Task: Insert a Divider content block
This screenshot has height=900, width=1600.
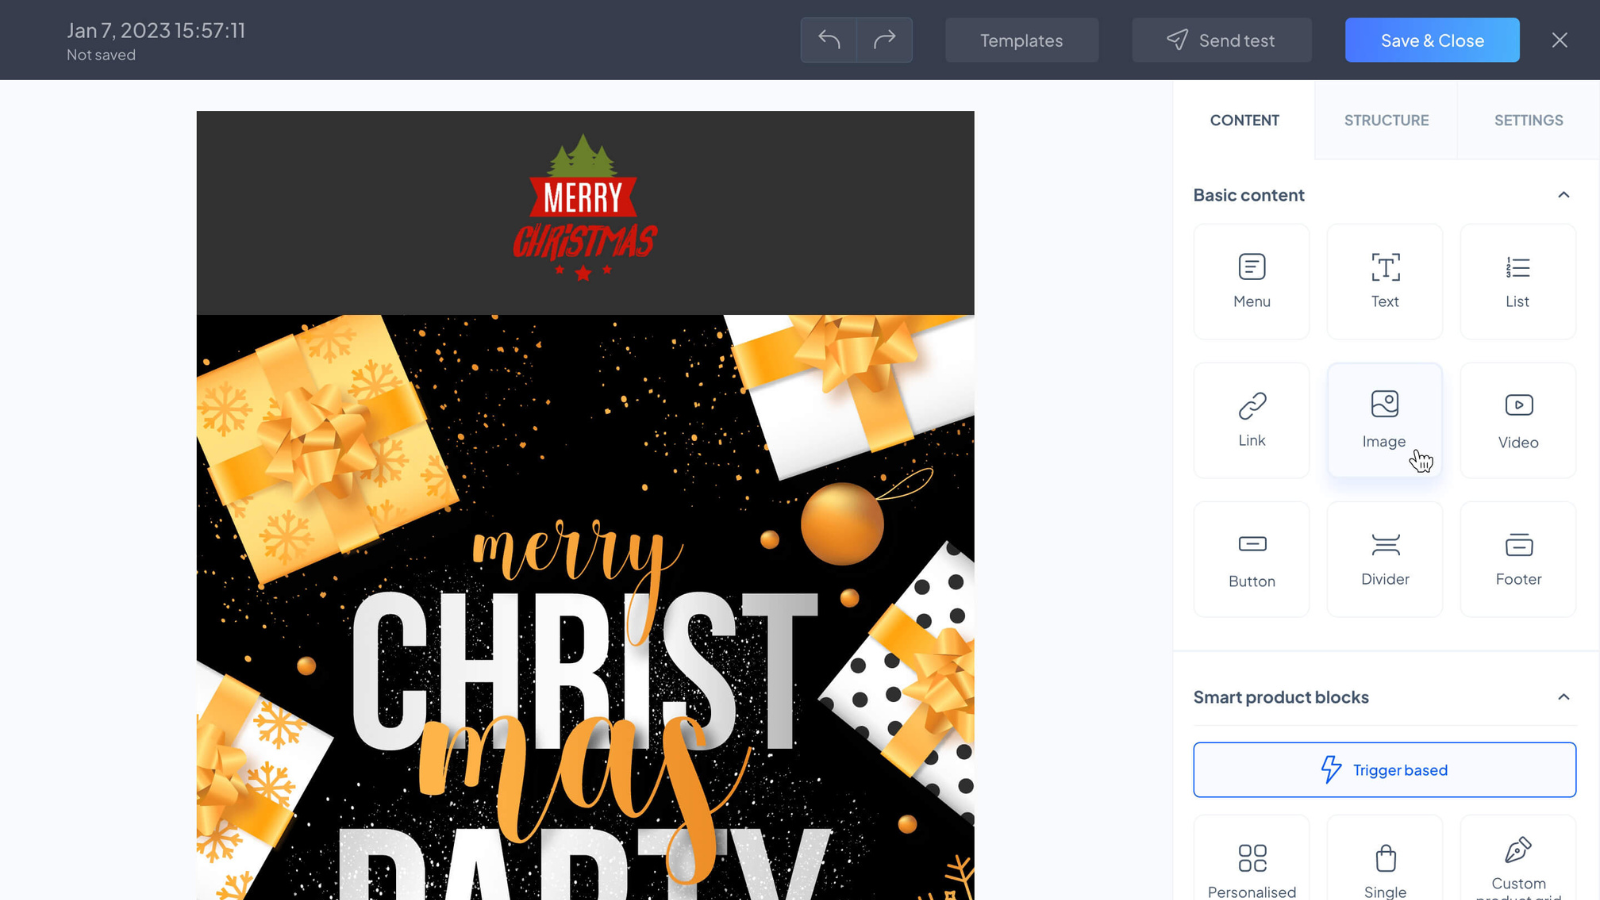Action: coord(1385,559)
